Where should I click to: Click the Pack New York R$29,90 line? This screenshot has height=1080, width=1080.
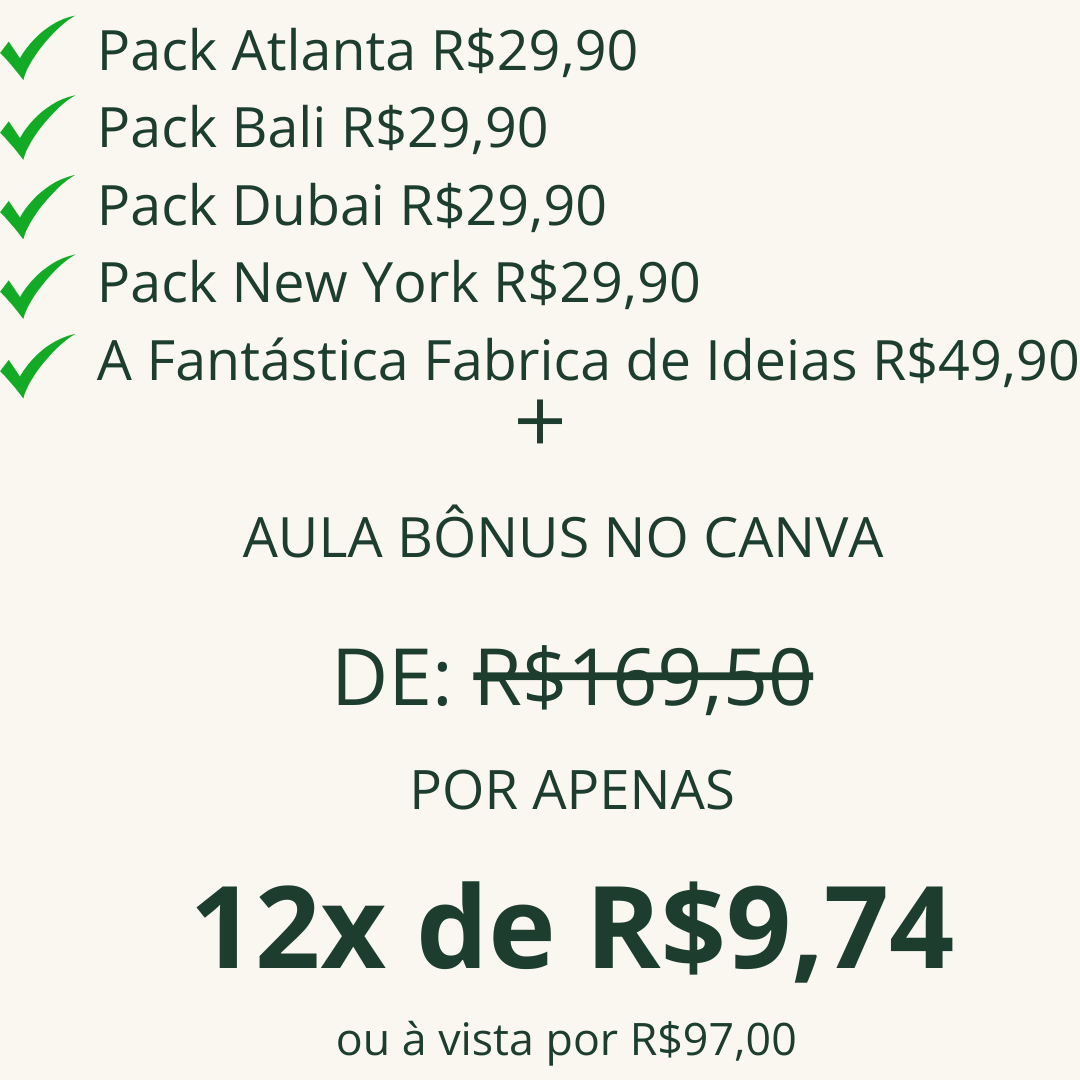(399, 282)
